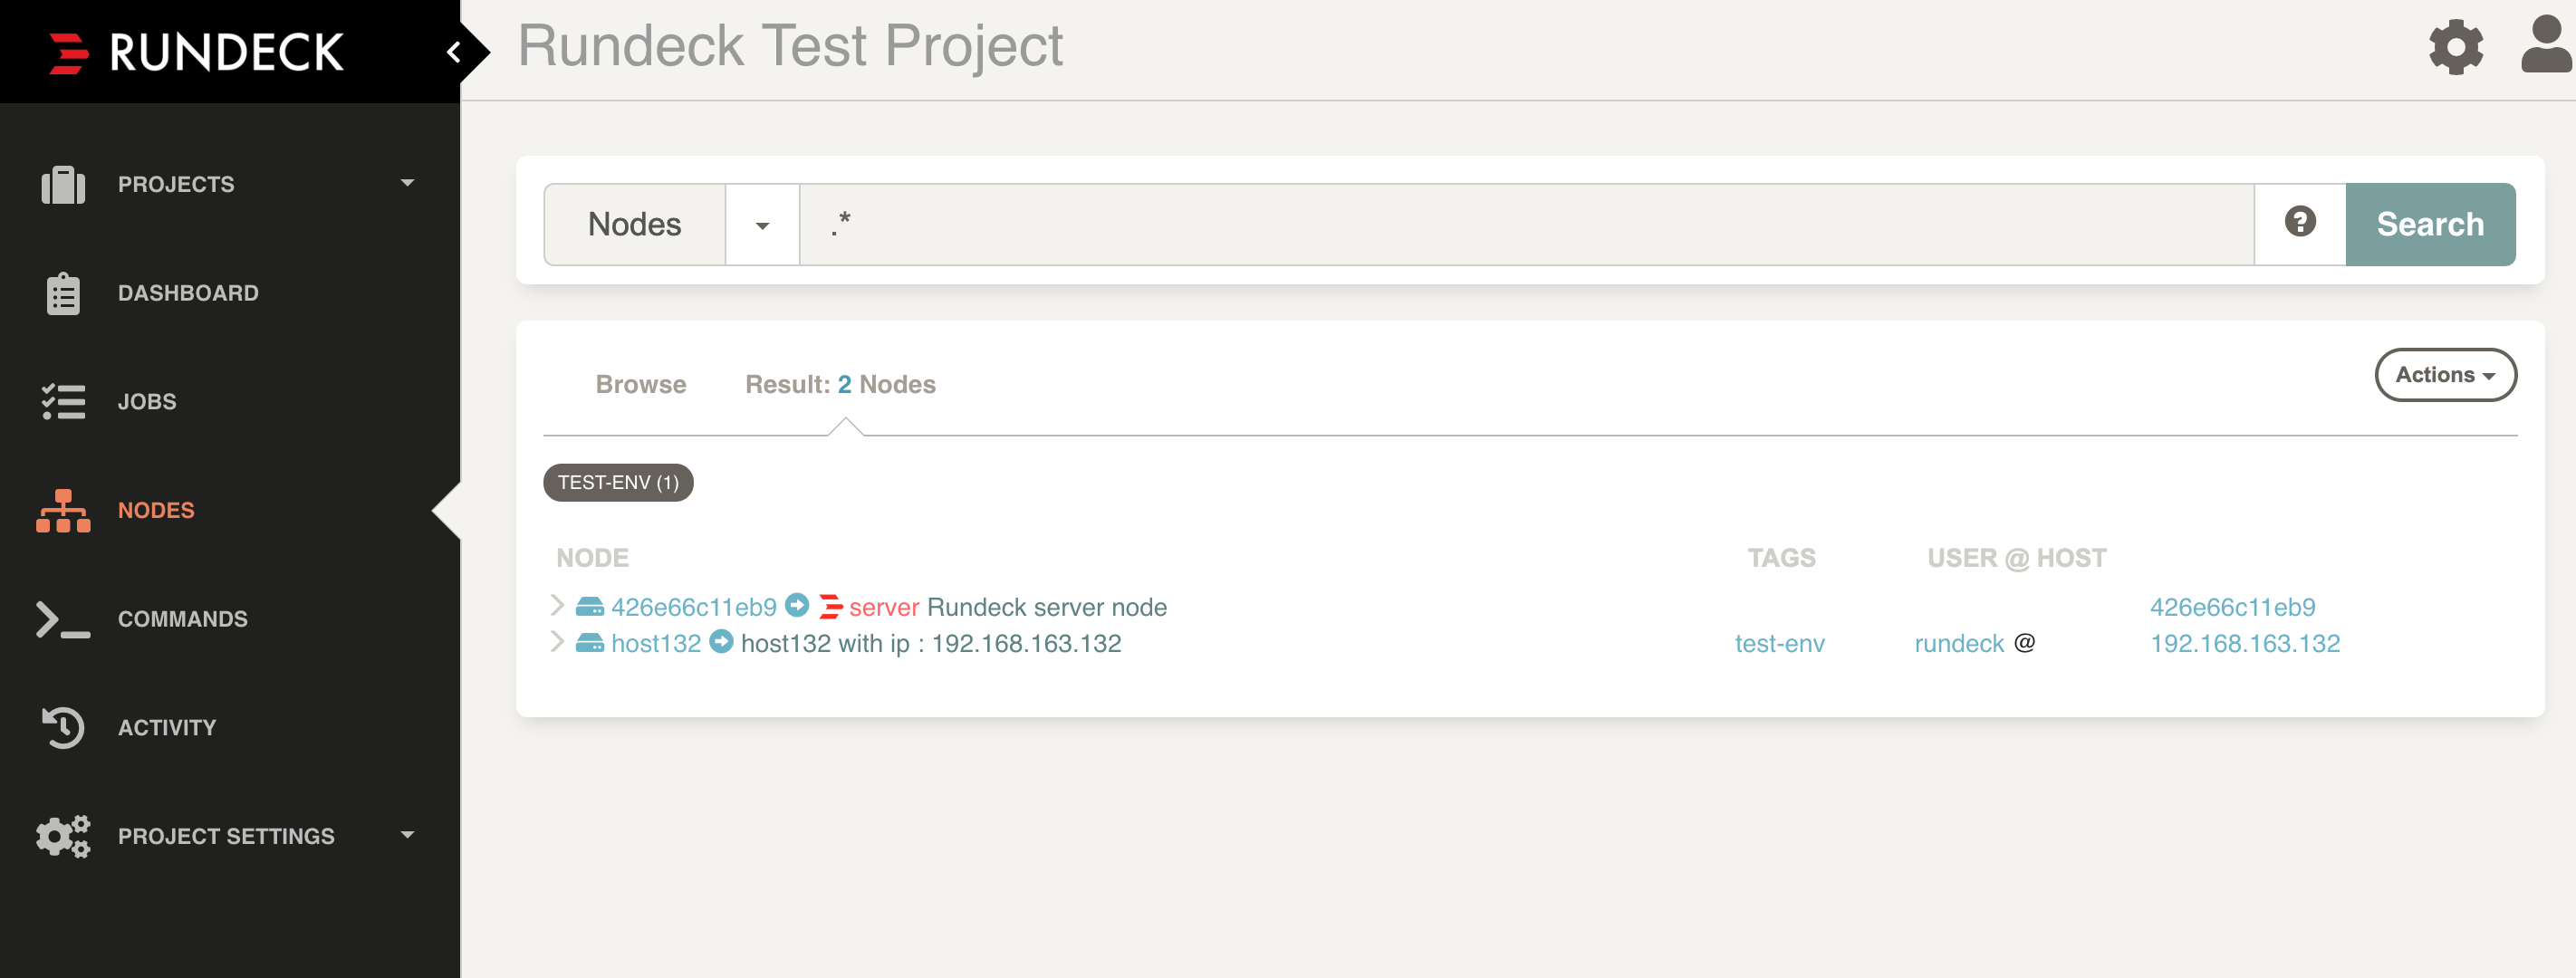Open Activity history in the sidebar

(166, 728)
